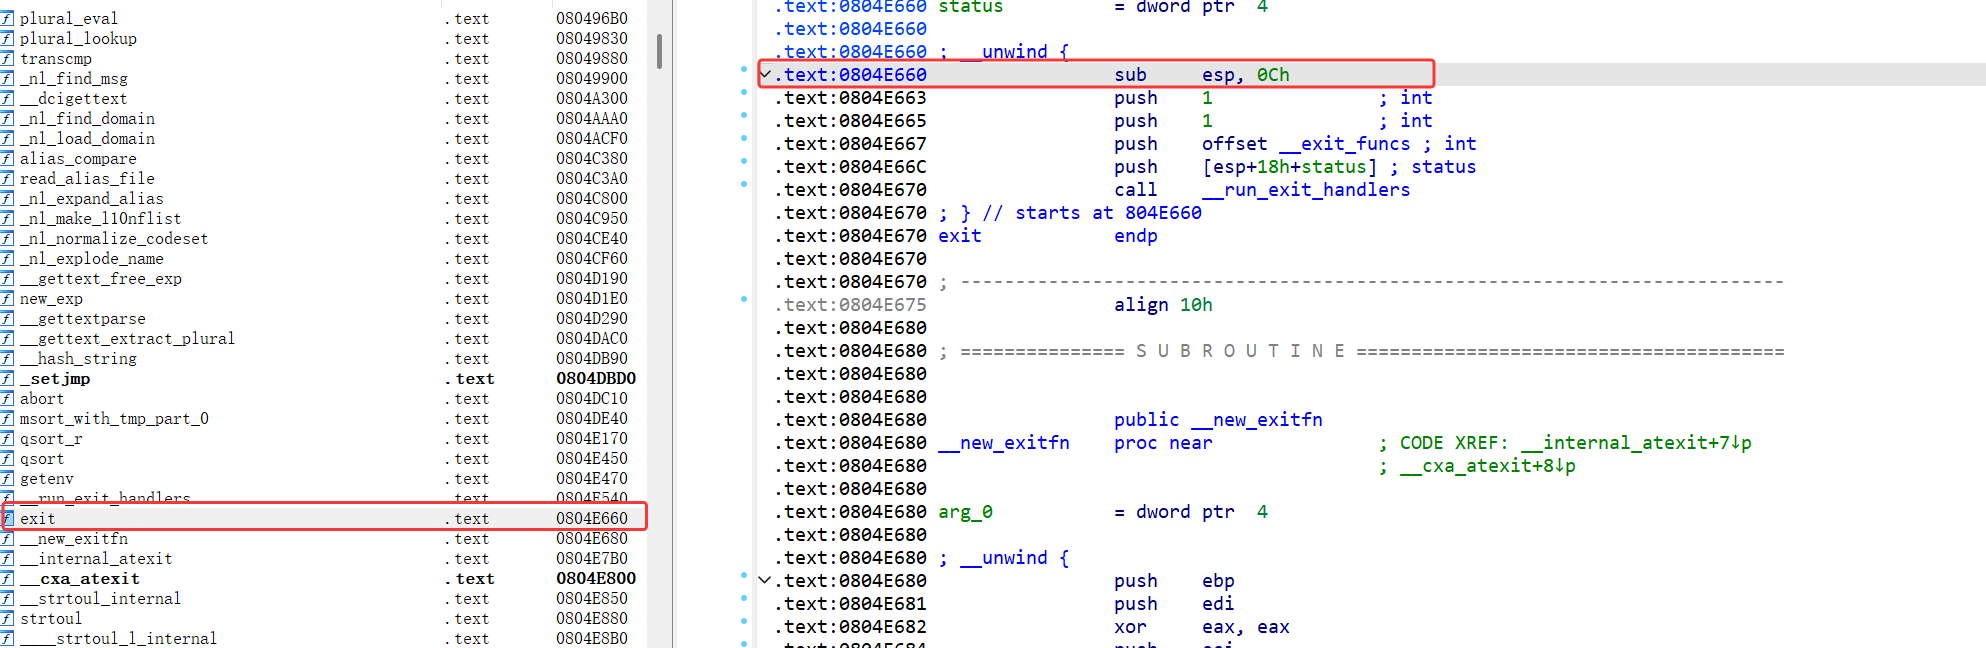1986x648 pixels.
Task: Select _nl_find_domain in the functions list
Action: click(88, 118)
